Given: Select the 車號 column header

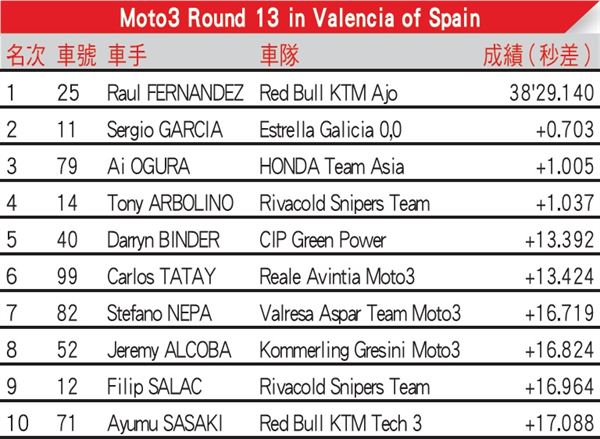Looking at the screenshot, I should tap(77, 55).
